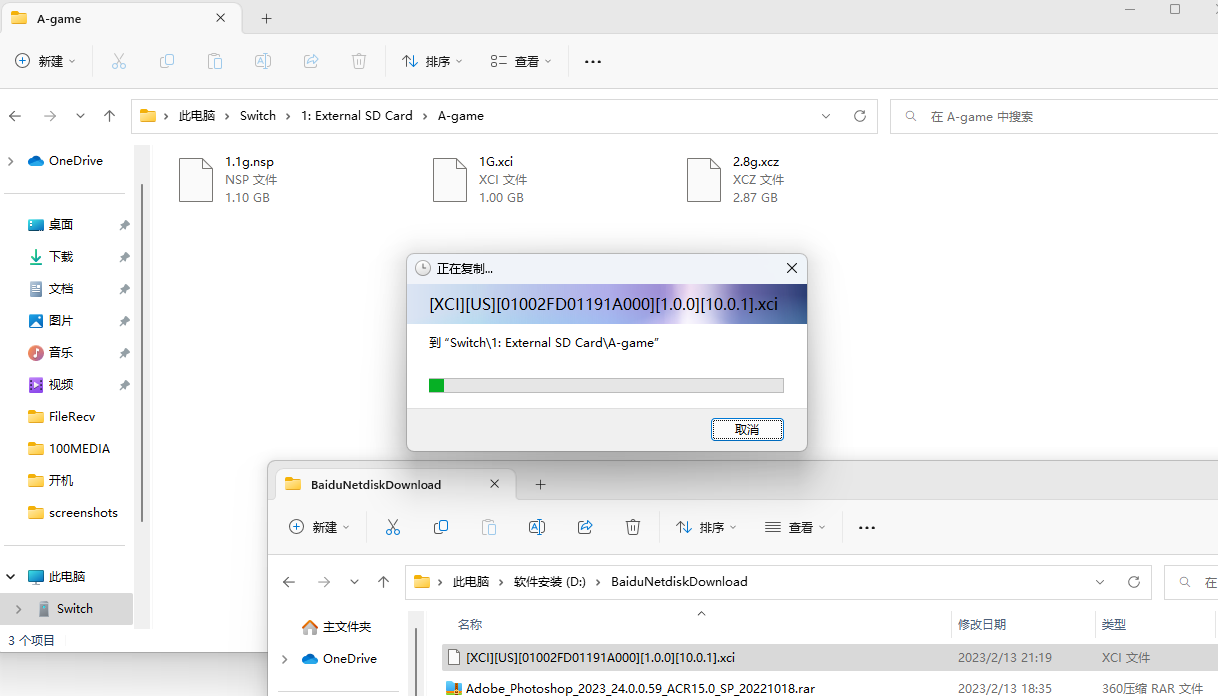
Task: Cancel the copy with the 取消 button
Action: click(746, 429)
